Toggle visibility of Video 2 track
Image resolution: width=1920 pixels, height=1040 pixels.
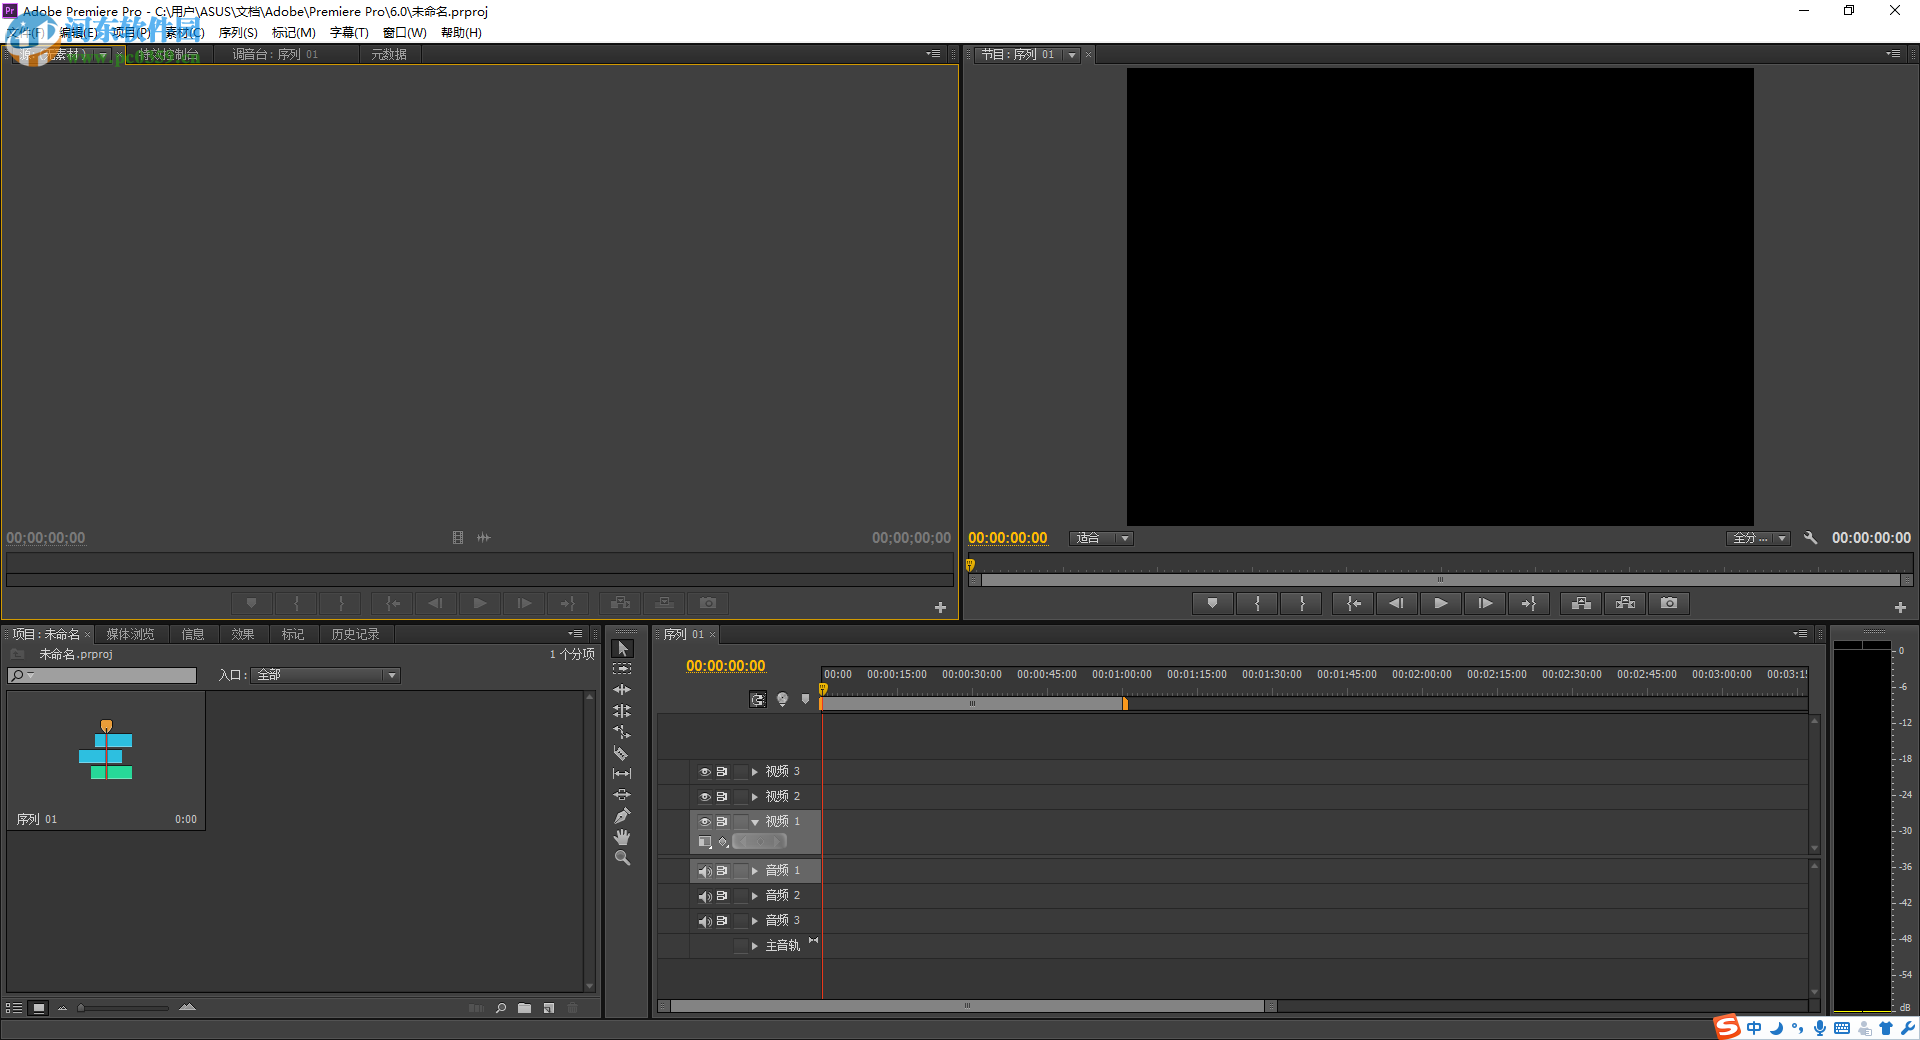click(x=705, y=797)
